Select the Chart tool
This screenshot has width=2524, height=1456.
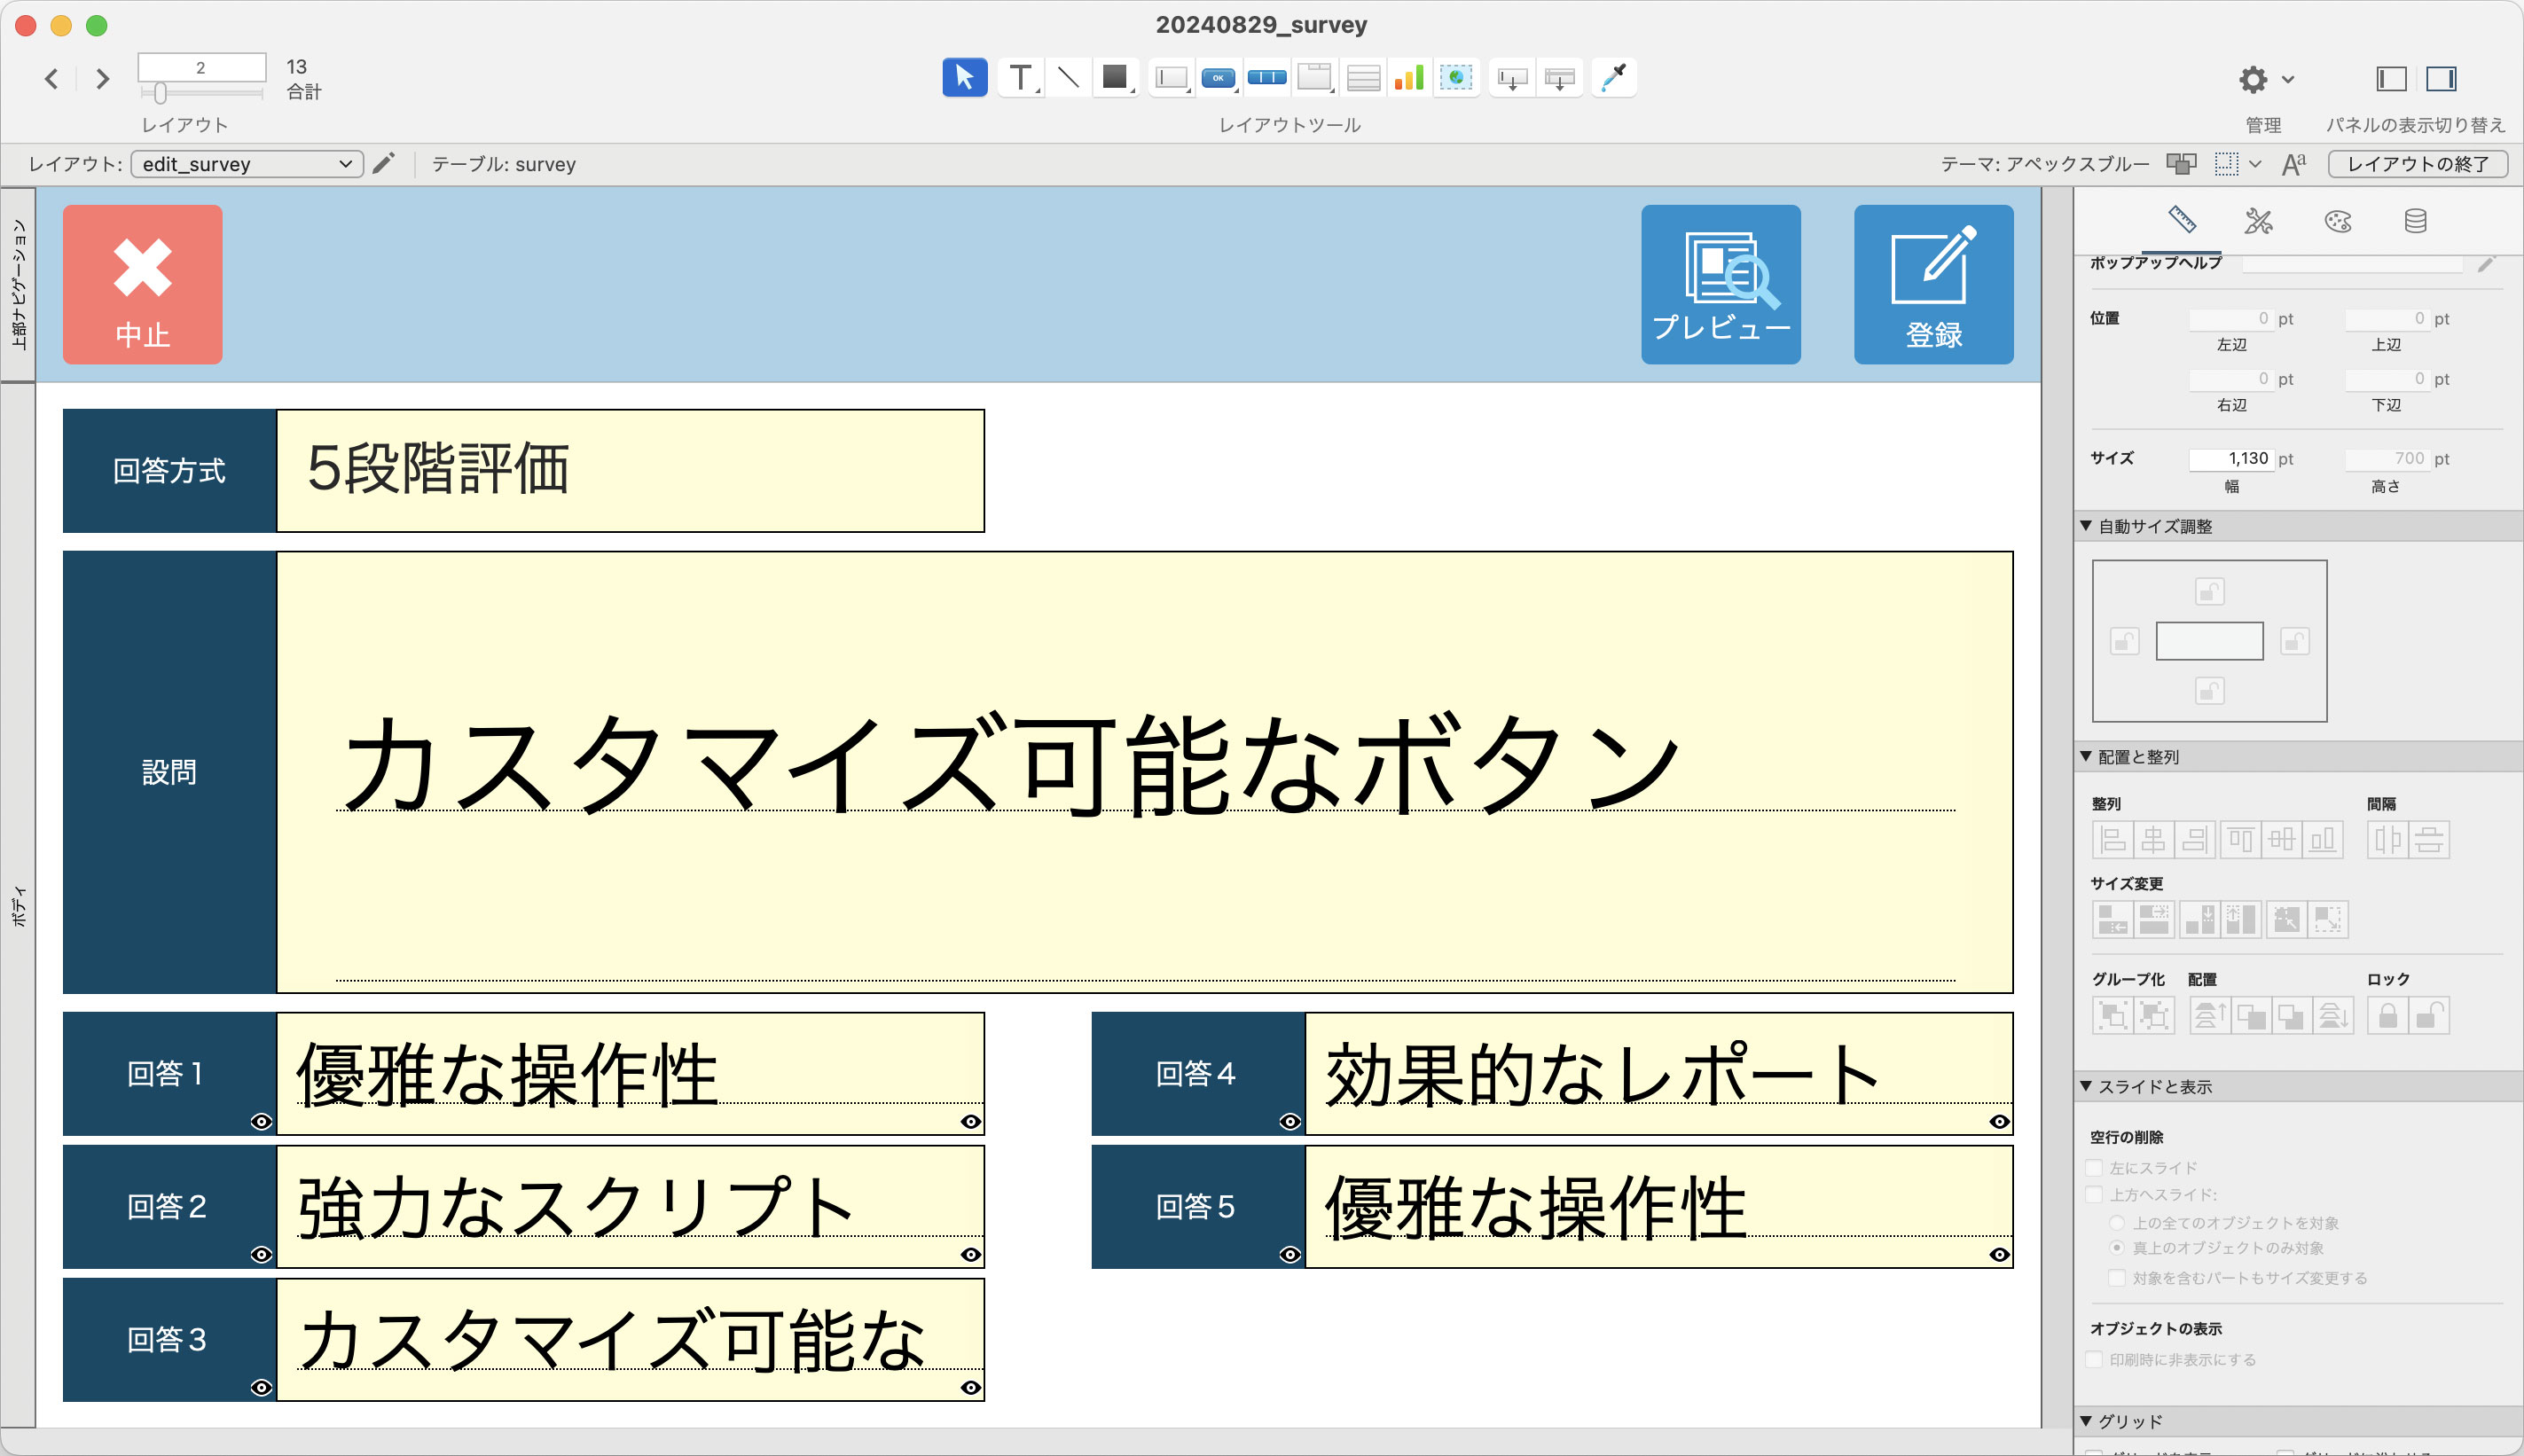click(x=1409, y=77)
